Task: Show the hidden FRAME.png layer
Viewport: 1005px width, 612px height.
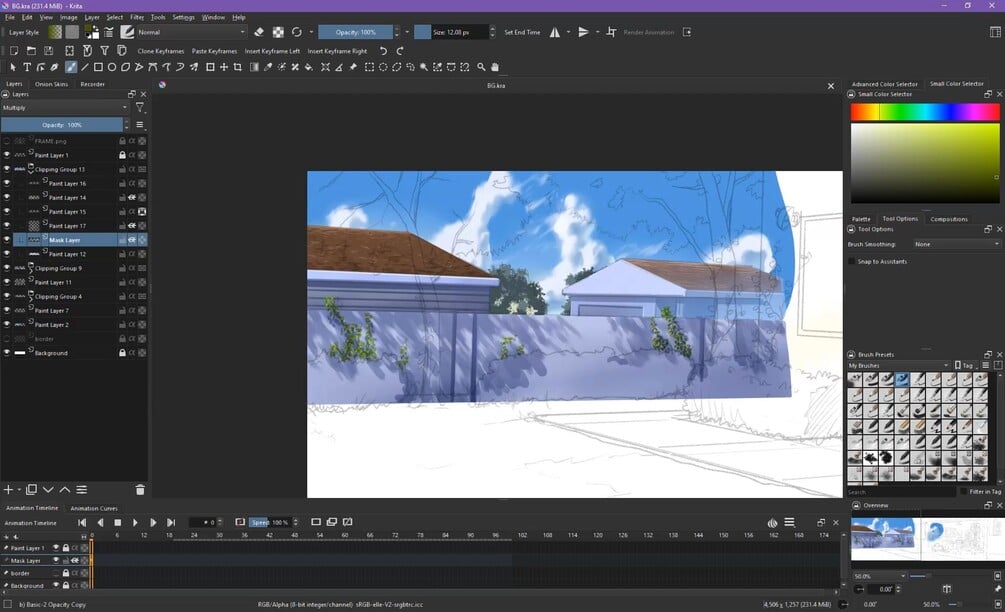Action: coord(7,141)
